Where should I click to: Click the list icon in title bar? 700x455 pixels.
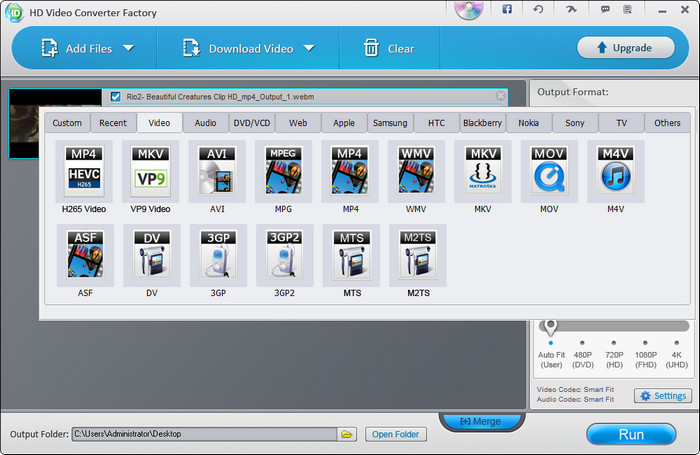(x=628, y=9)
